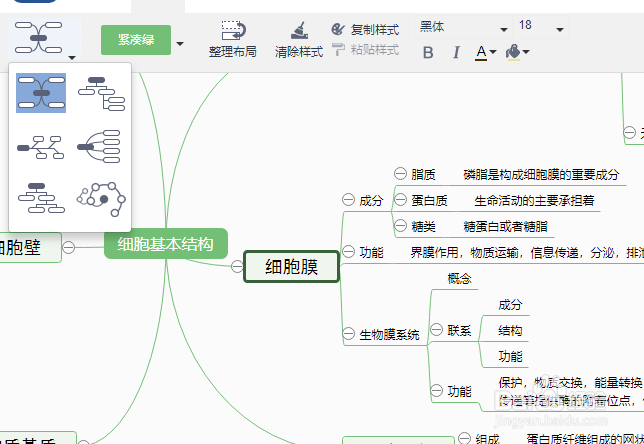This screenshot has width=644, height=444.
Task: Collapse the 成分 branch under 细胞膜
Action: 348,200
